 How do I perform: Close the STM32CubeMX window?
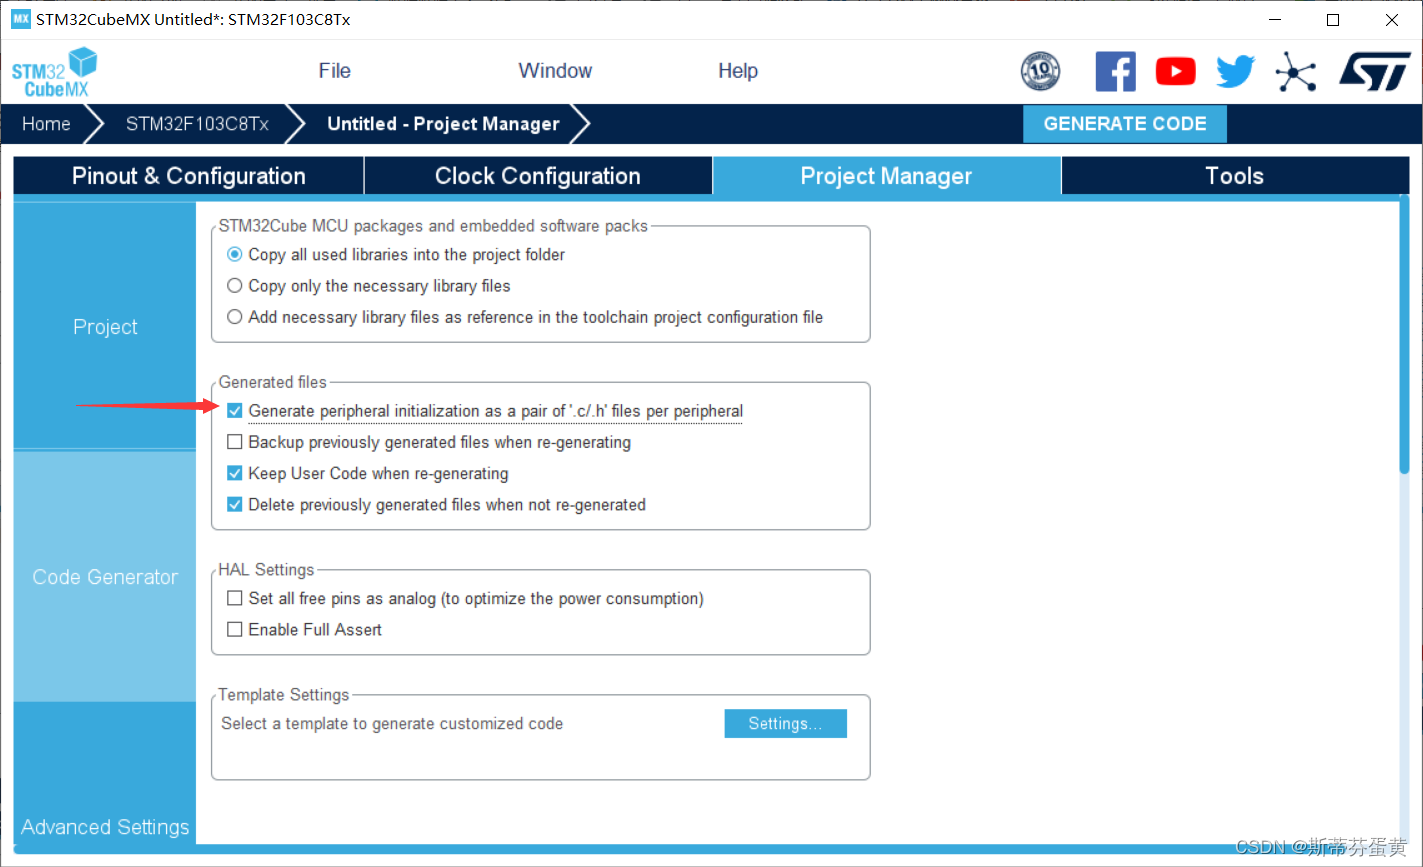[1391, 20]
